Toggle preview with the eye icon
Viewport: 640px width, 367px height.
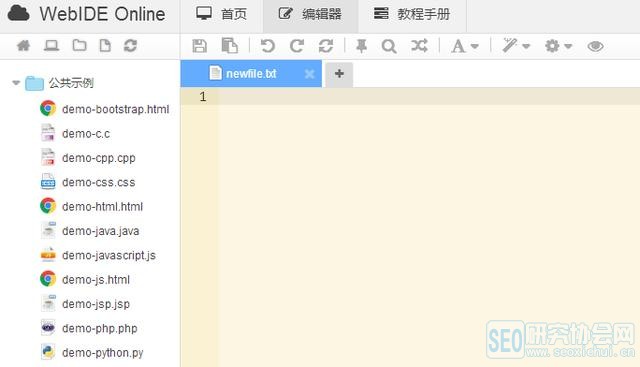click(596, 46)
